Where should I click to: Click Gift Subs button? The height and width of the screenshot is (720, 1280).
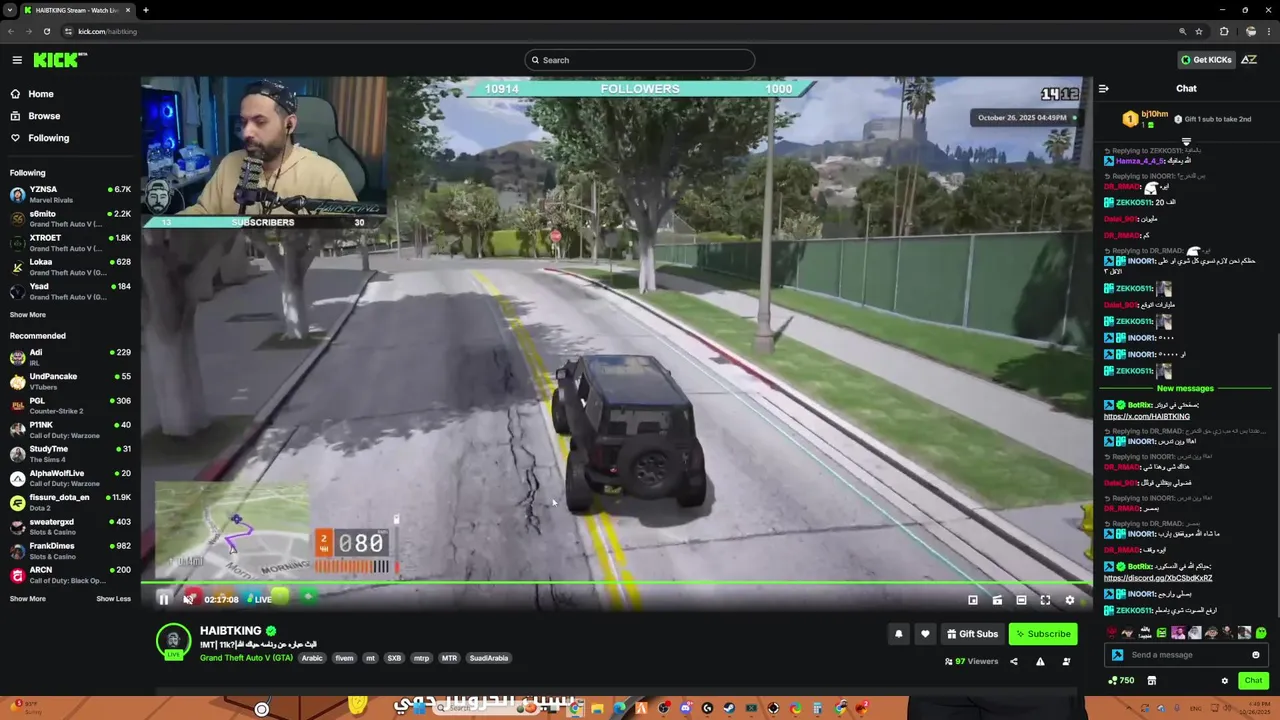973,633
